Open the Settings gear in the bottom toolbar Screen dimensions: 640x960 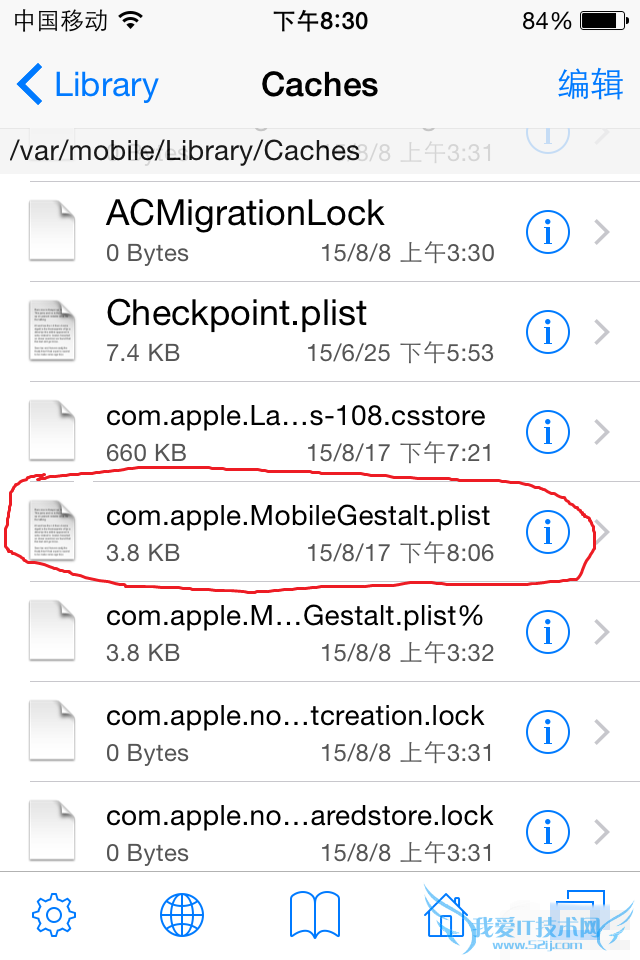[53, 914]
